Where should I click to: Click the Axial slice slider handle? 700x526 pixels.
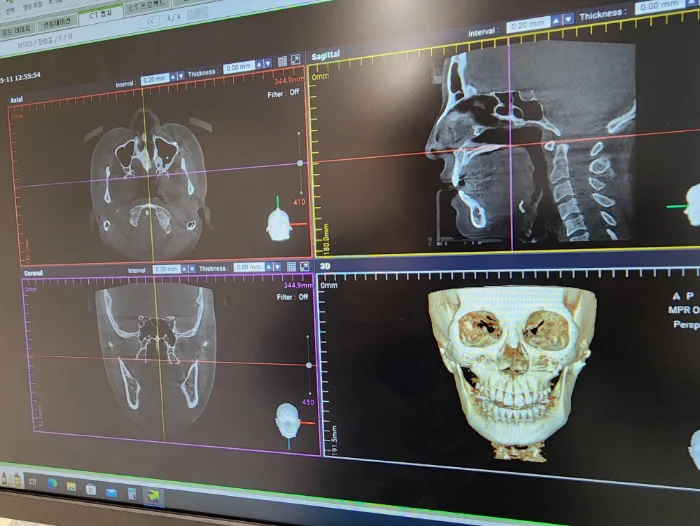(300, 162)
